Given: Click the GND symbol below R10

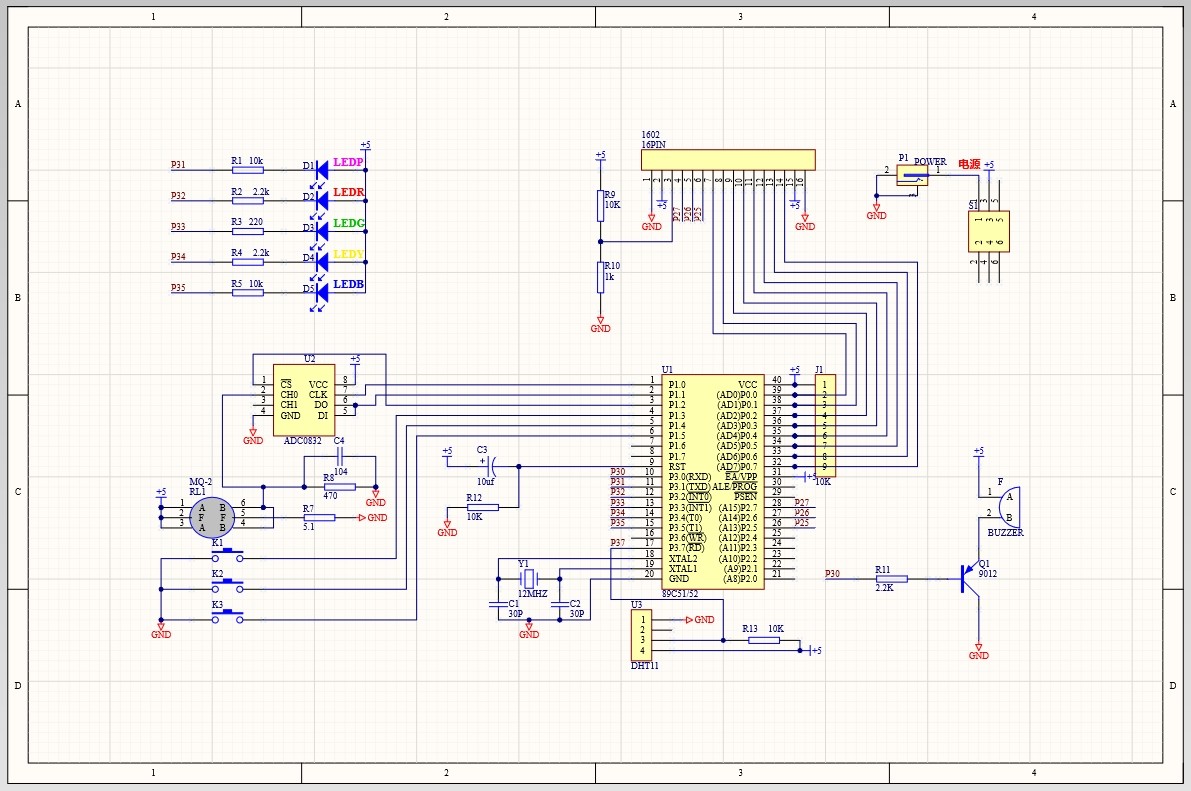Looking at the screenshot, I should (600, 324).
